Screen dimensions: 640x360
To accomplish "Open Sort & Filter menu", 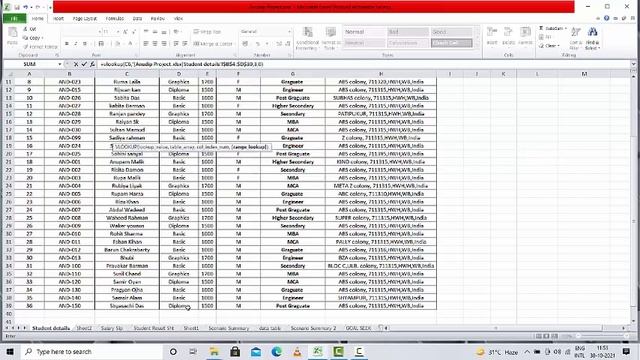I will coord(576,39).
